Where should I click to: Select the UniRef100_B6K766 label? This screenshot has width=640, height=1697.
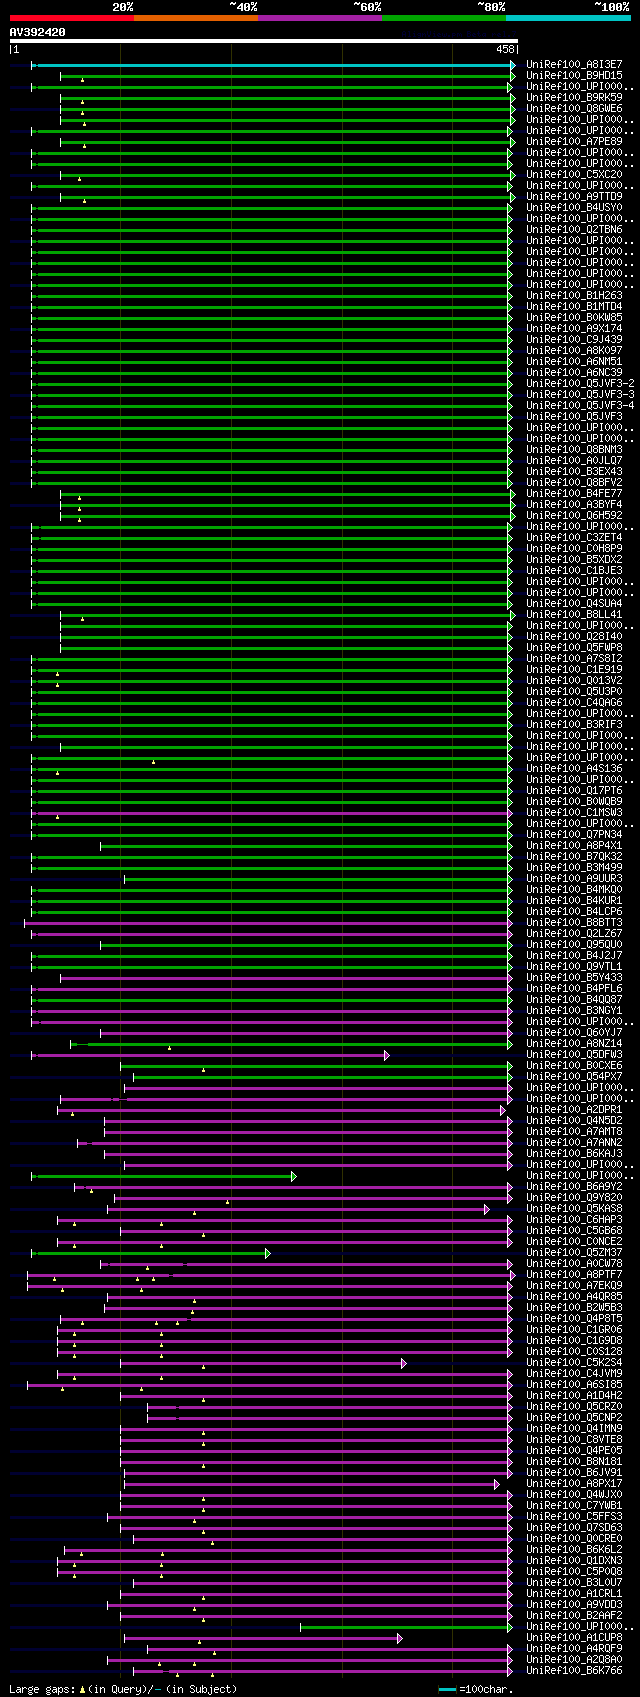pyautogui.click(x=574, y=1670)
